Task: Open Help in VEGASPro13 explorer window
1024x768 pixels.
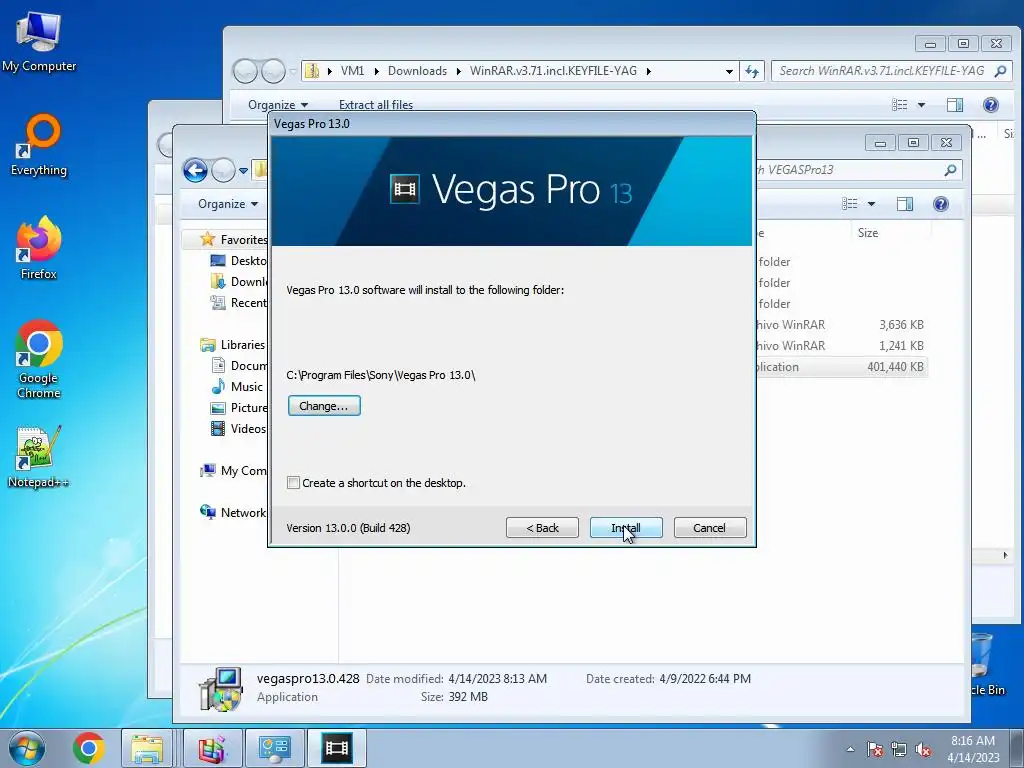Action: pos(940,204)
